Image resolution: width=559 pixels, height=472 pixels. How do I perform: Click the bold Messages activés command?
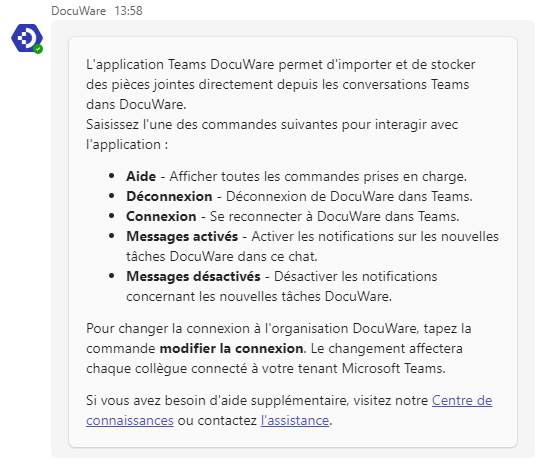tap(182, 237)
